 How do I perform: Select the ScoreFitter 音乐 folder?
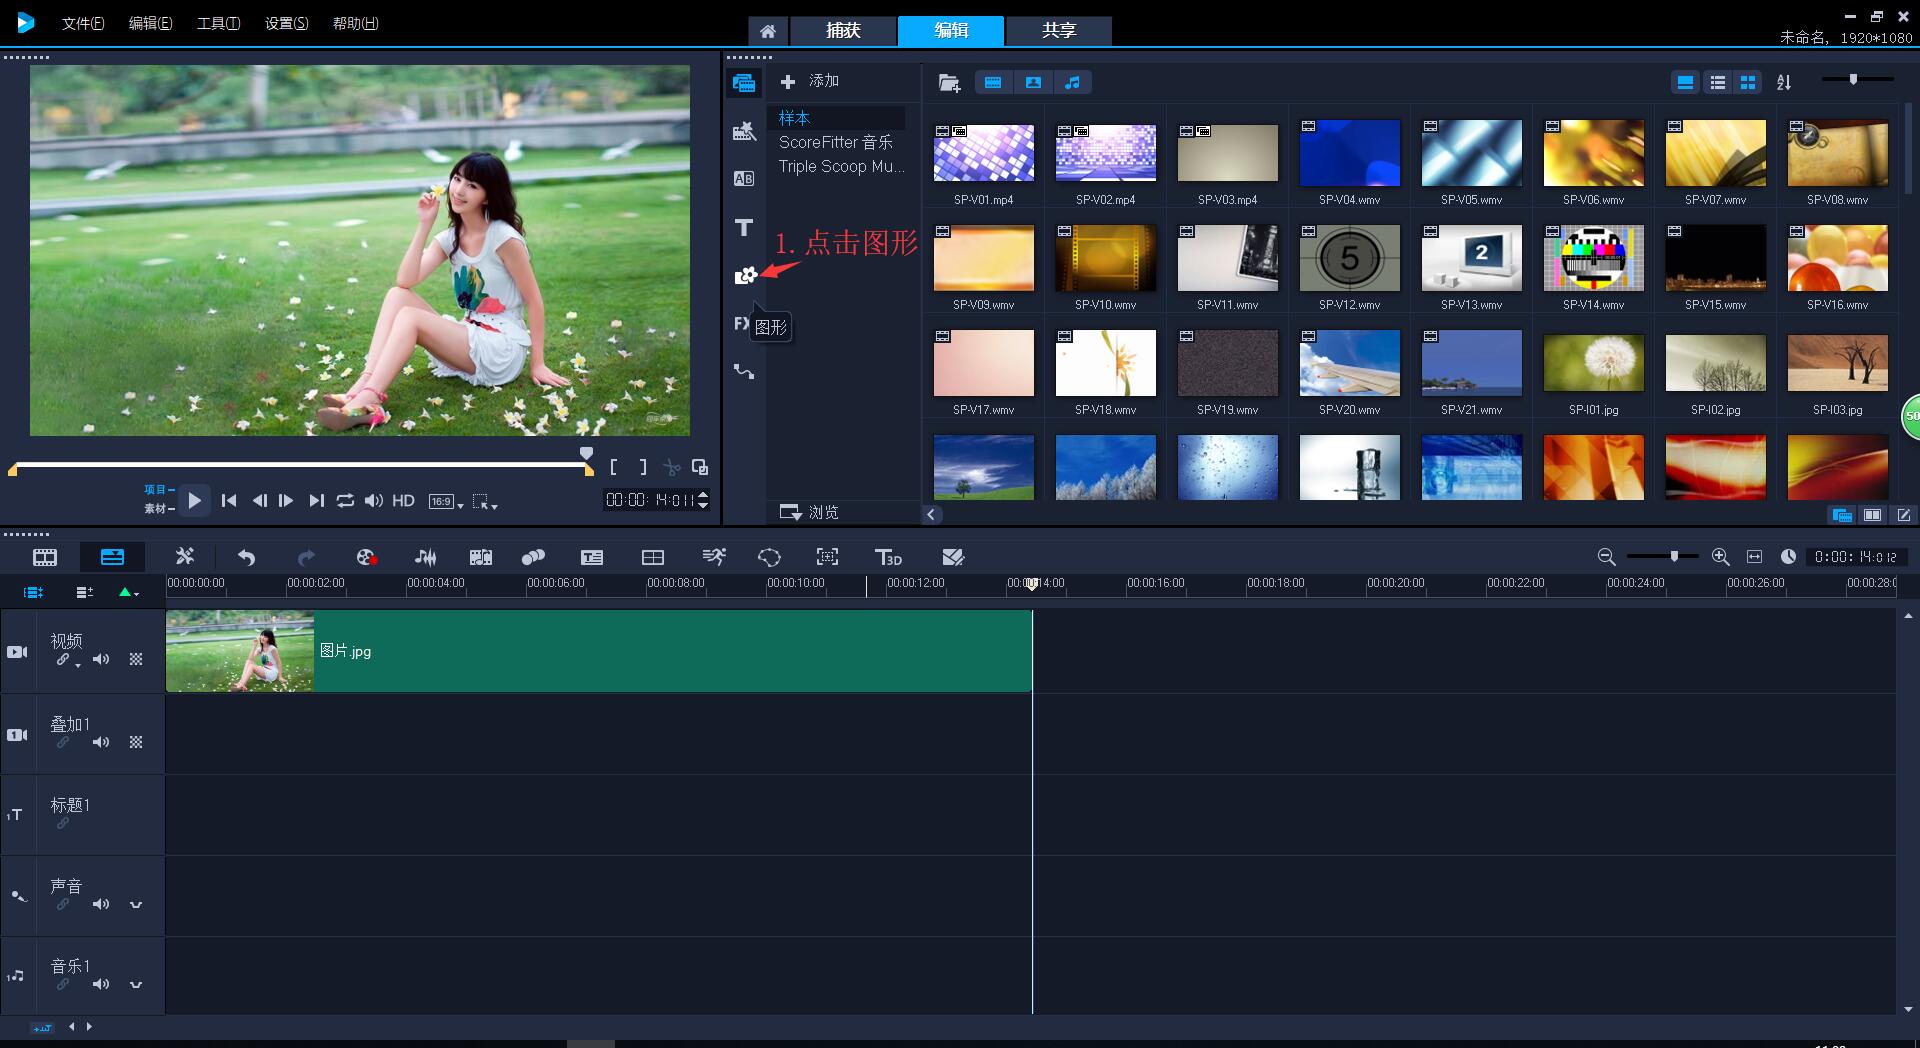click(836, 142)
